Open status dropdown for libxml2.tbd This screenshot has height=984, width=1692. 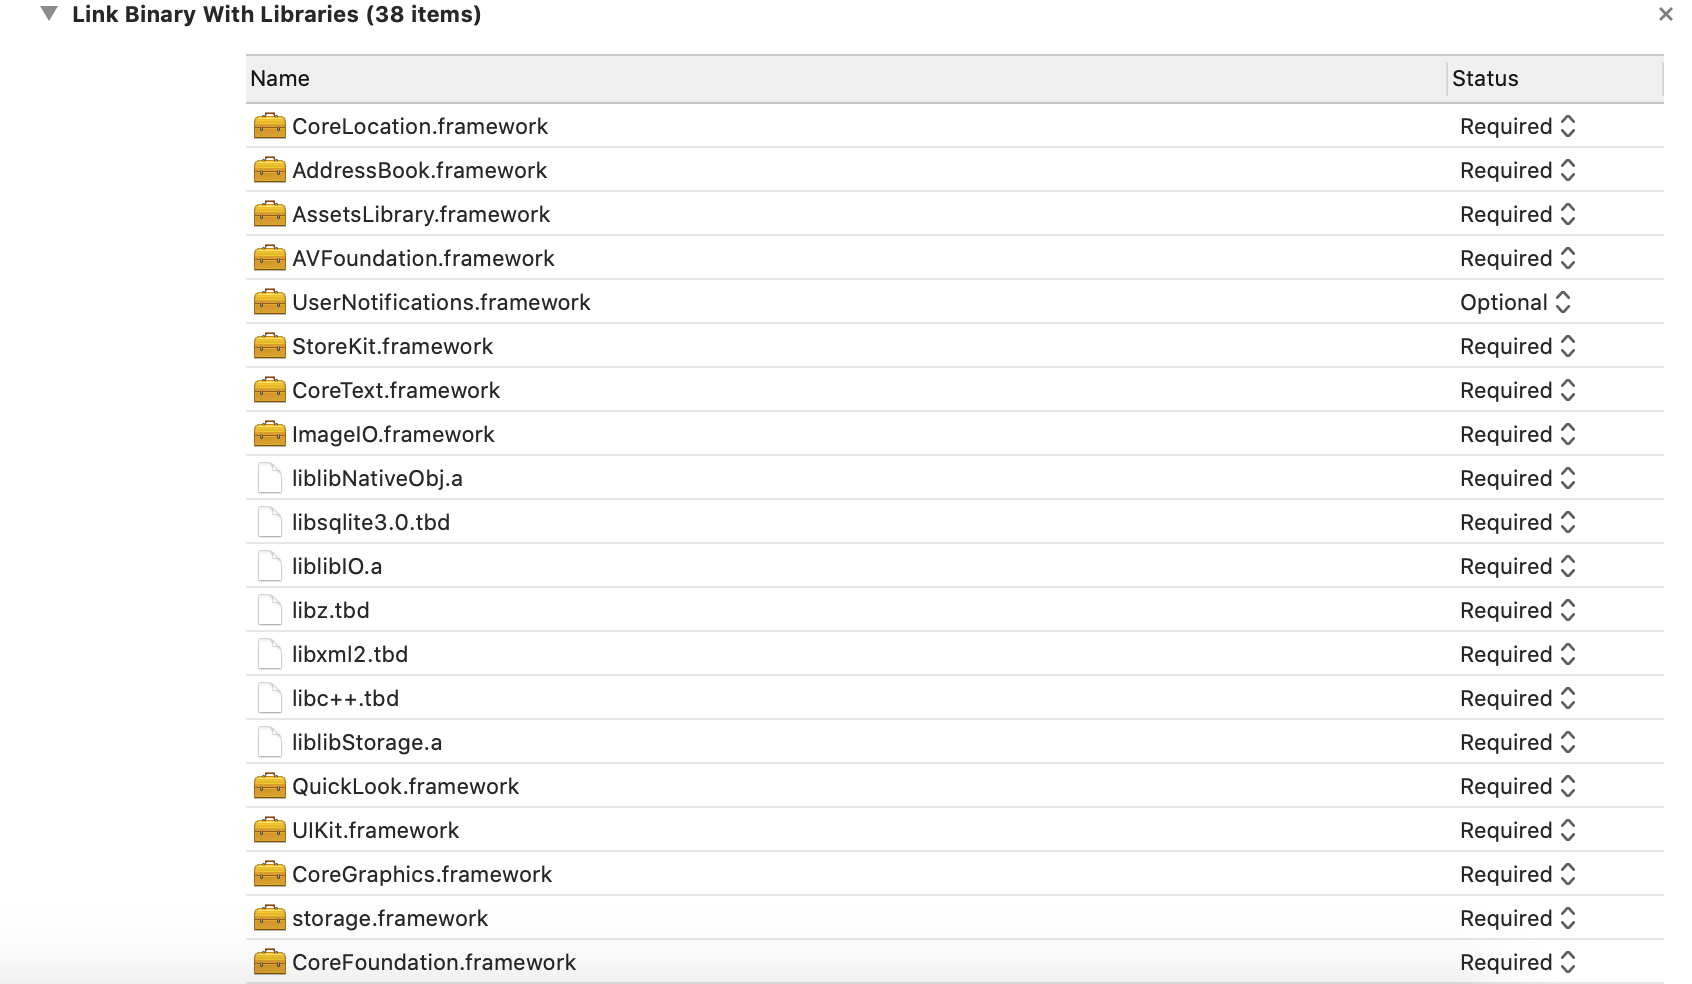click(x=1518, y=654)
